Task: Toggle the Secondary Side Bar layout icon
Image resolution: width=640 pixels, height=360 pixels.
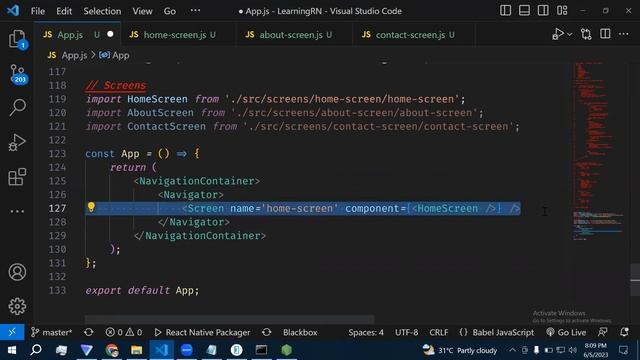Action: tap(543, 11)
